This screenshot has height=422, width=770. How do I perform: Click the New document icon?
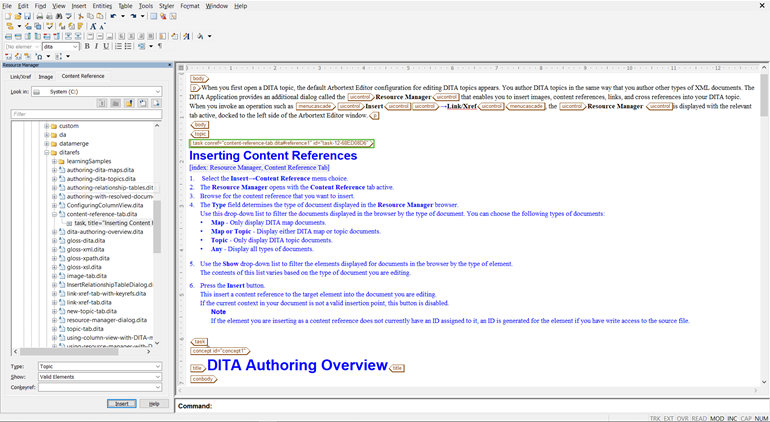[x=8, y=16]
